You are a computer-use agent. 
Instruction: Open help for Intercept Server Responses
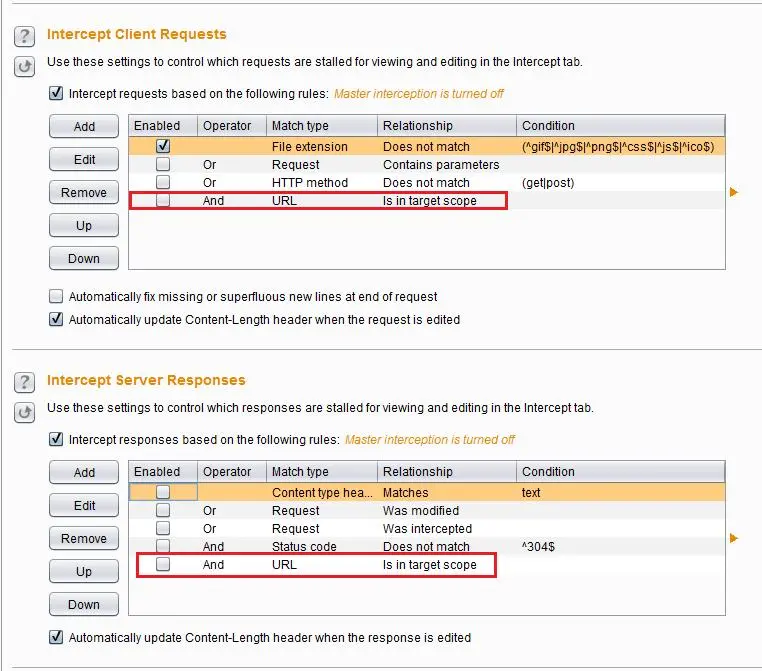(24, 382)
